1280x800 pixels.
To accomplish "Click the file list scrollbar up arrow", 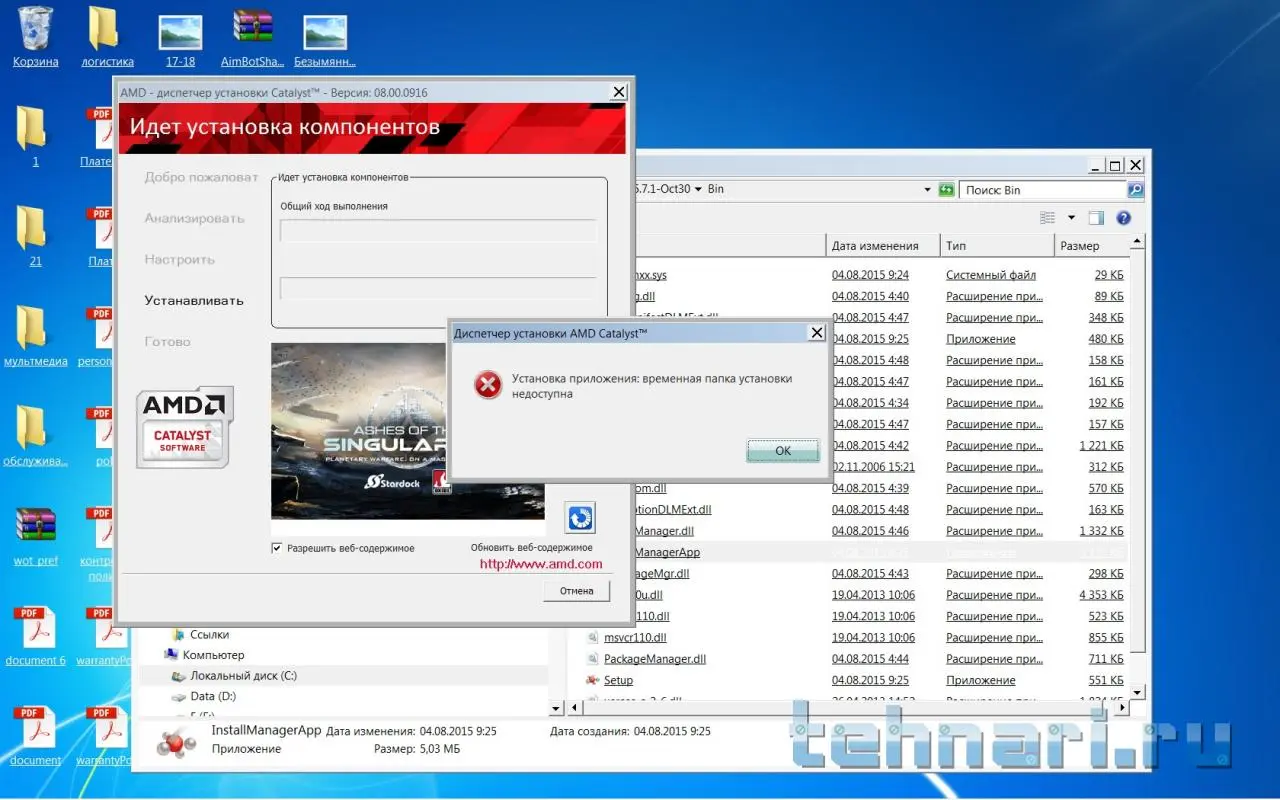I will click(x=1139, y=243).
